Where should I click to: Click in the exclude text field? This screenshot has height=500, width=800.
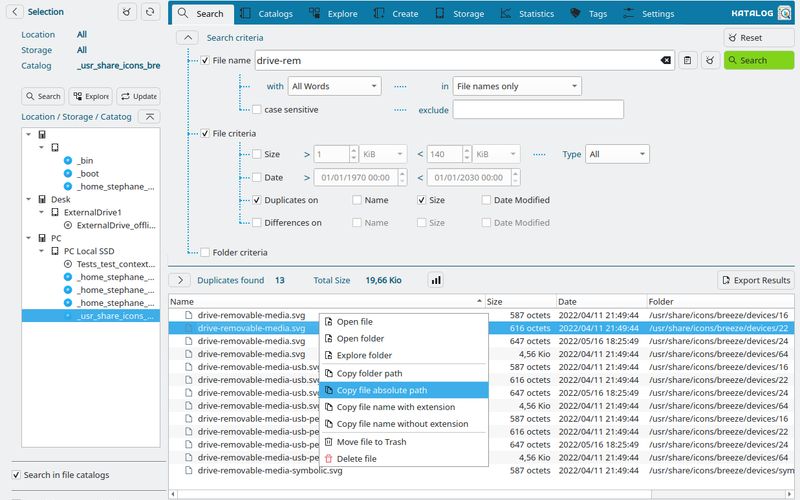click(x=538, y=110)
